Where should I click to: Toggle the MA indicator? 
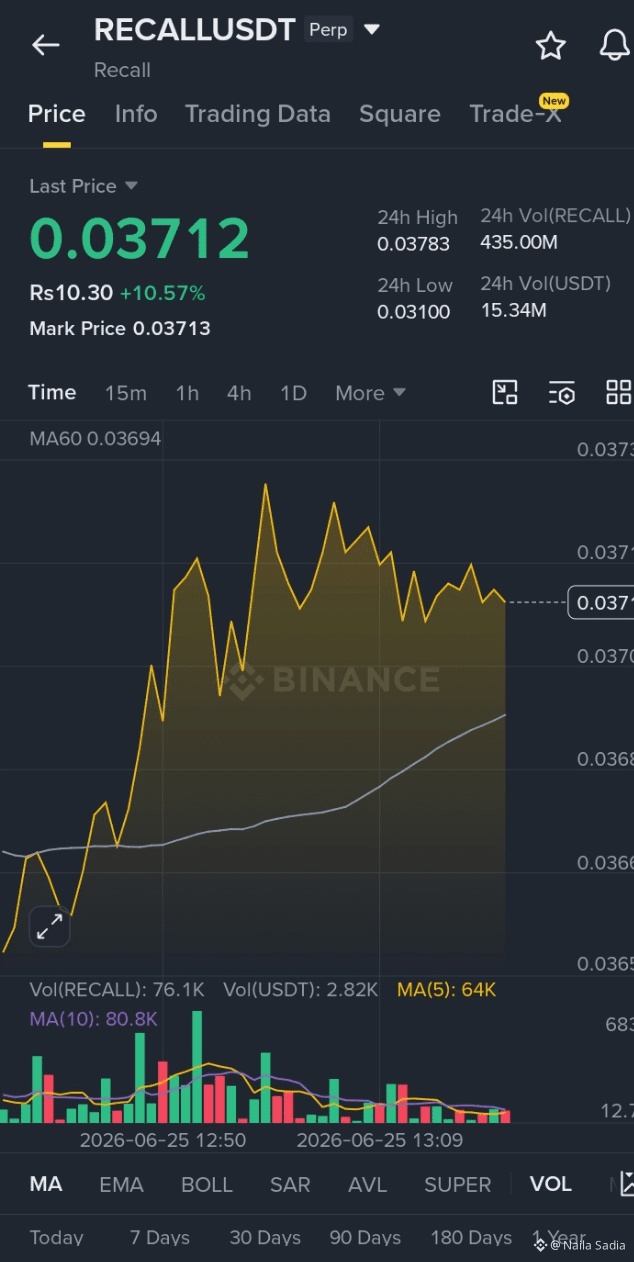46,1185
